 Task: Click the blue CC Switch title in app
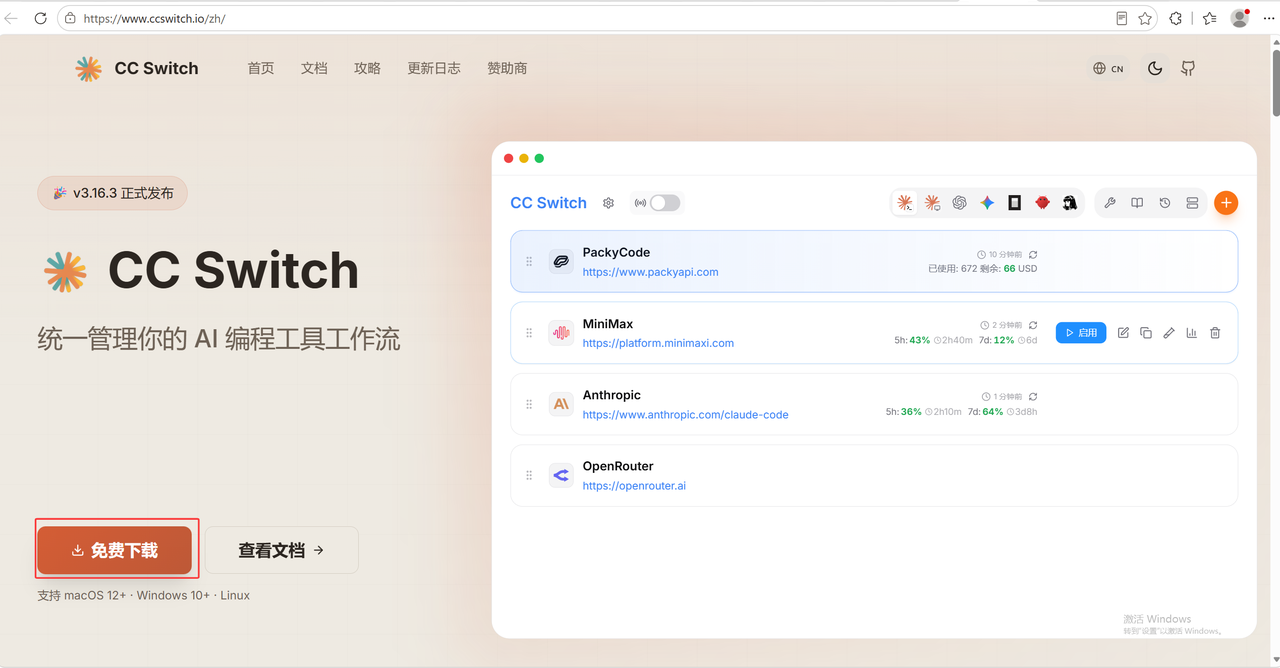[x=548, y=203]
